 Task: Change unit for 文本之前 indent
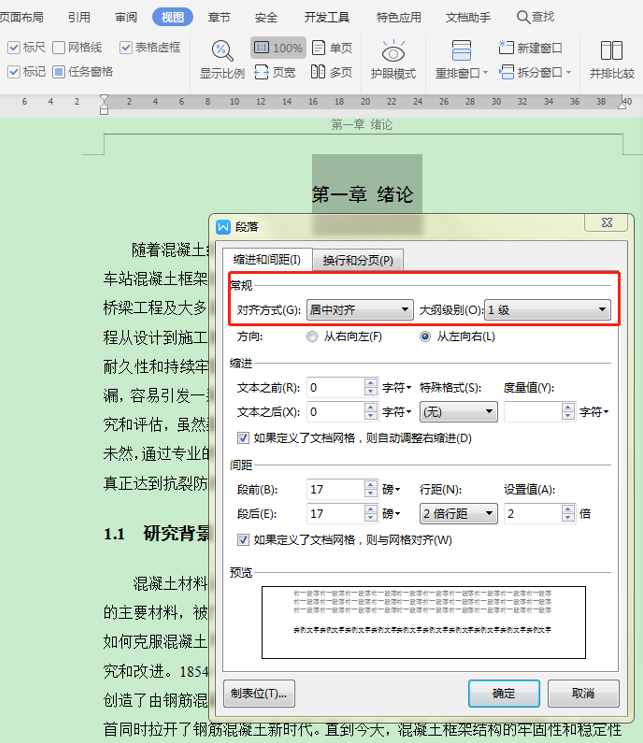[397, 388]
